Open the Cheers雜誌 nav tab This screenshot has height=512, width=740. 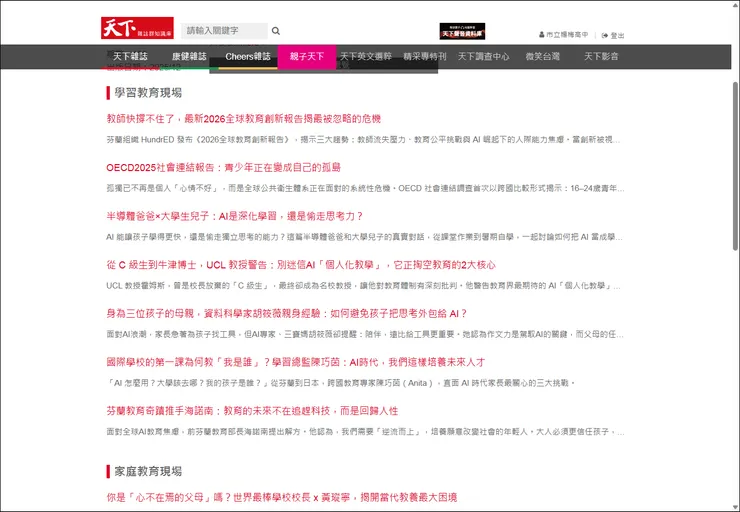coord(248,57)
